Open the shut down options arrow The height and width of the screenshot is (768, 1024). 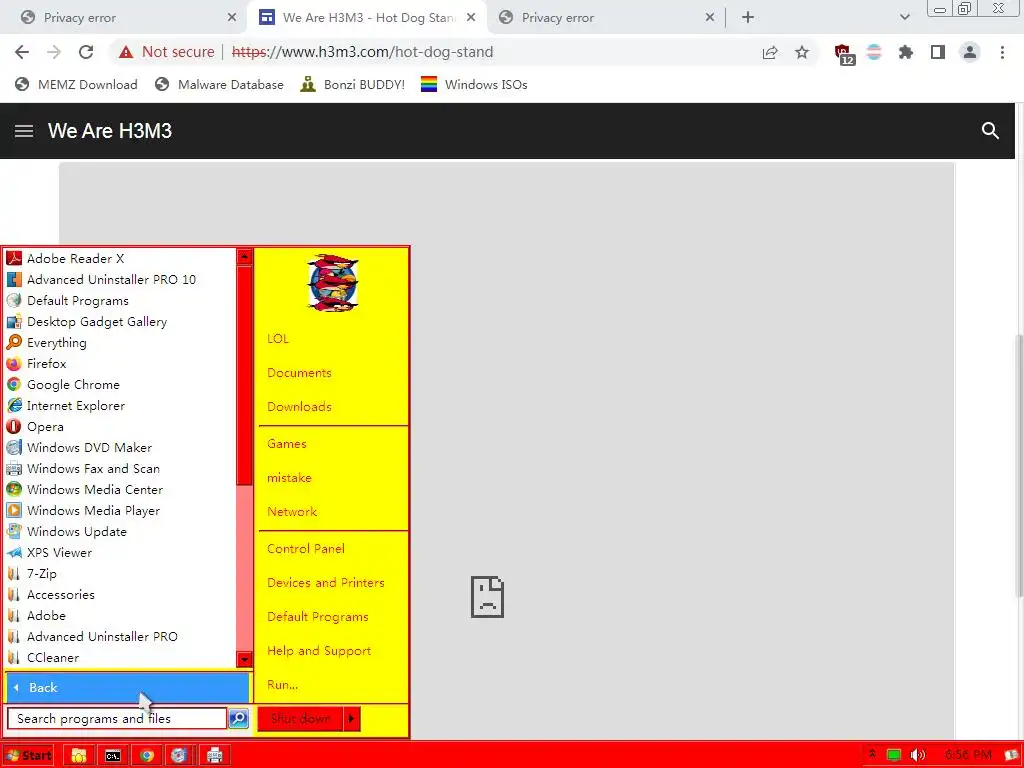click(x=352, y=718)
